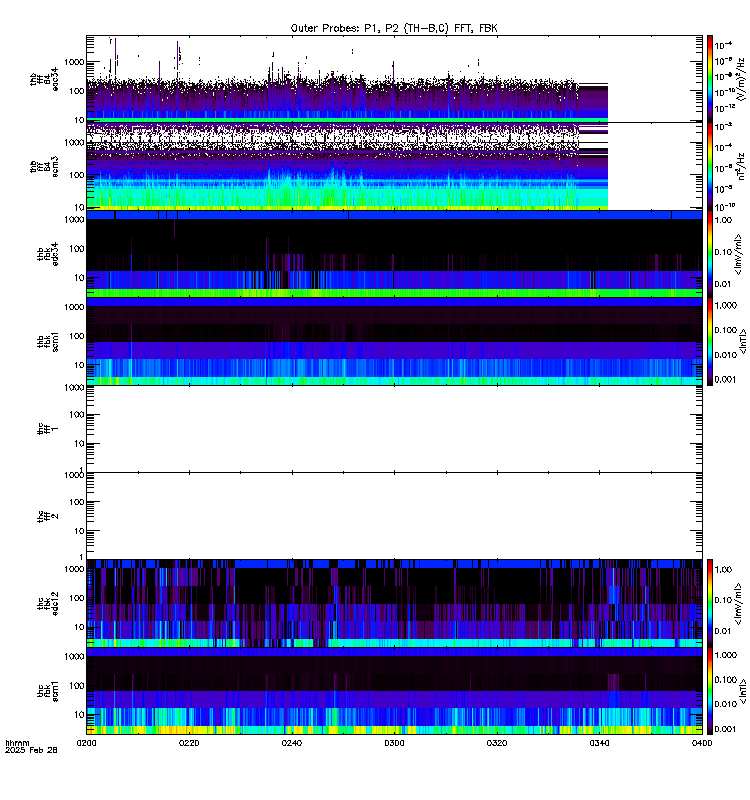
Task: Select the thc fbk edc12 panel label
Action: pos(48,604)
